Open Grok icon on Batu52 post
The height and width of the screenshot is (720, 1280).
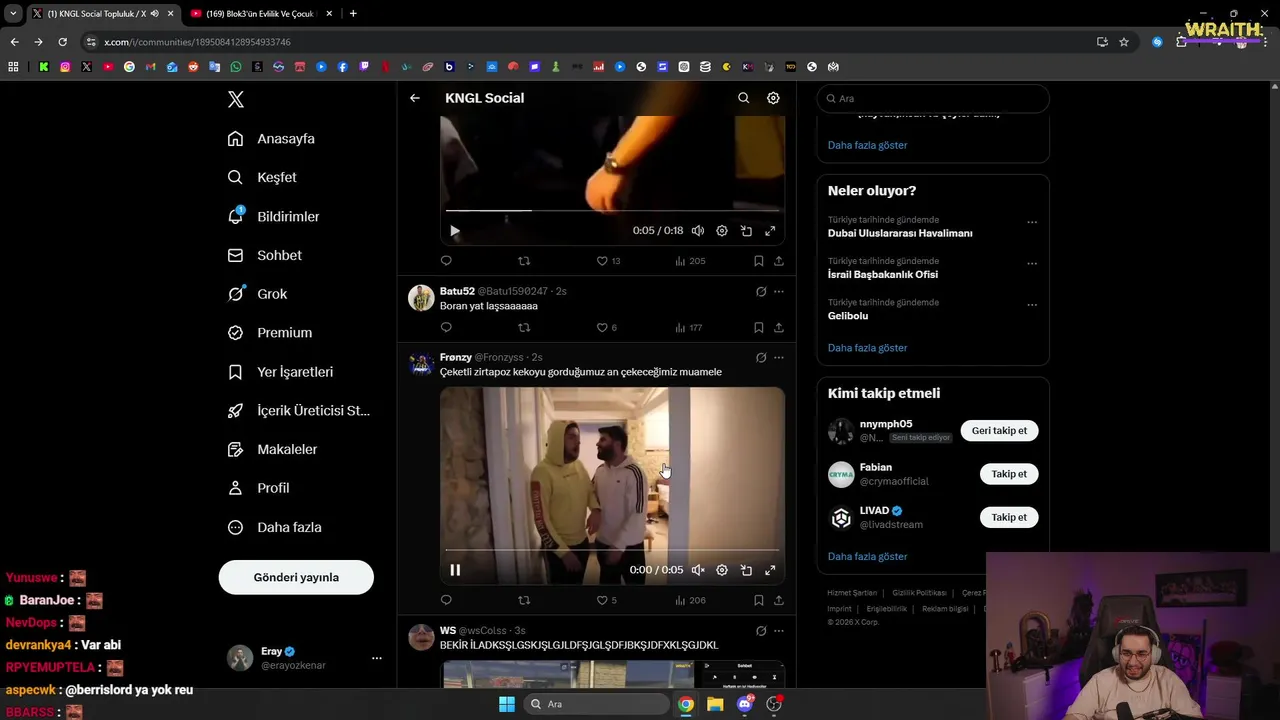point(761,292)
